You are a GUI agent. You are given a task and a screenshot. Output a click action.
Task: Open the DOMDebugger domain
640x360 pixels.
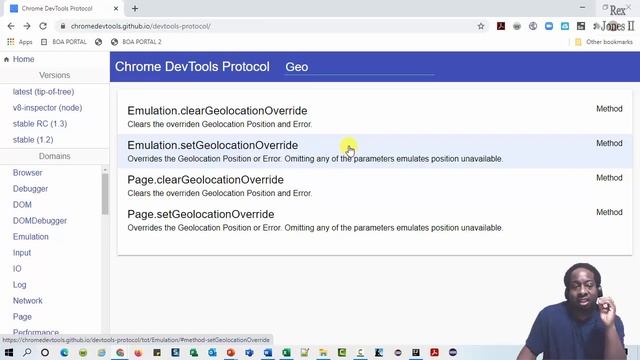pyautogui.click(x=40, y=221)
